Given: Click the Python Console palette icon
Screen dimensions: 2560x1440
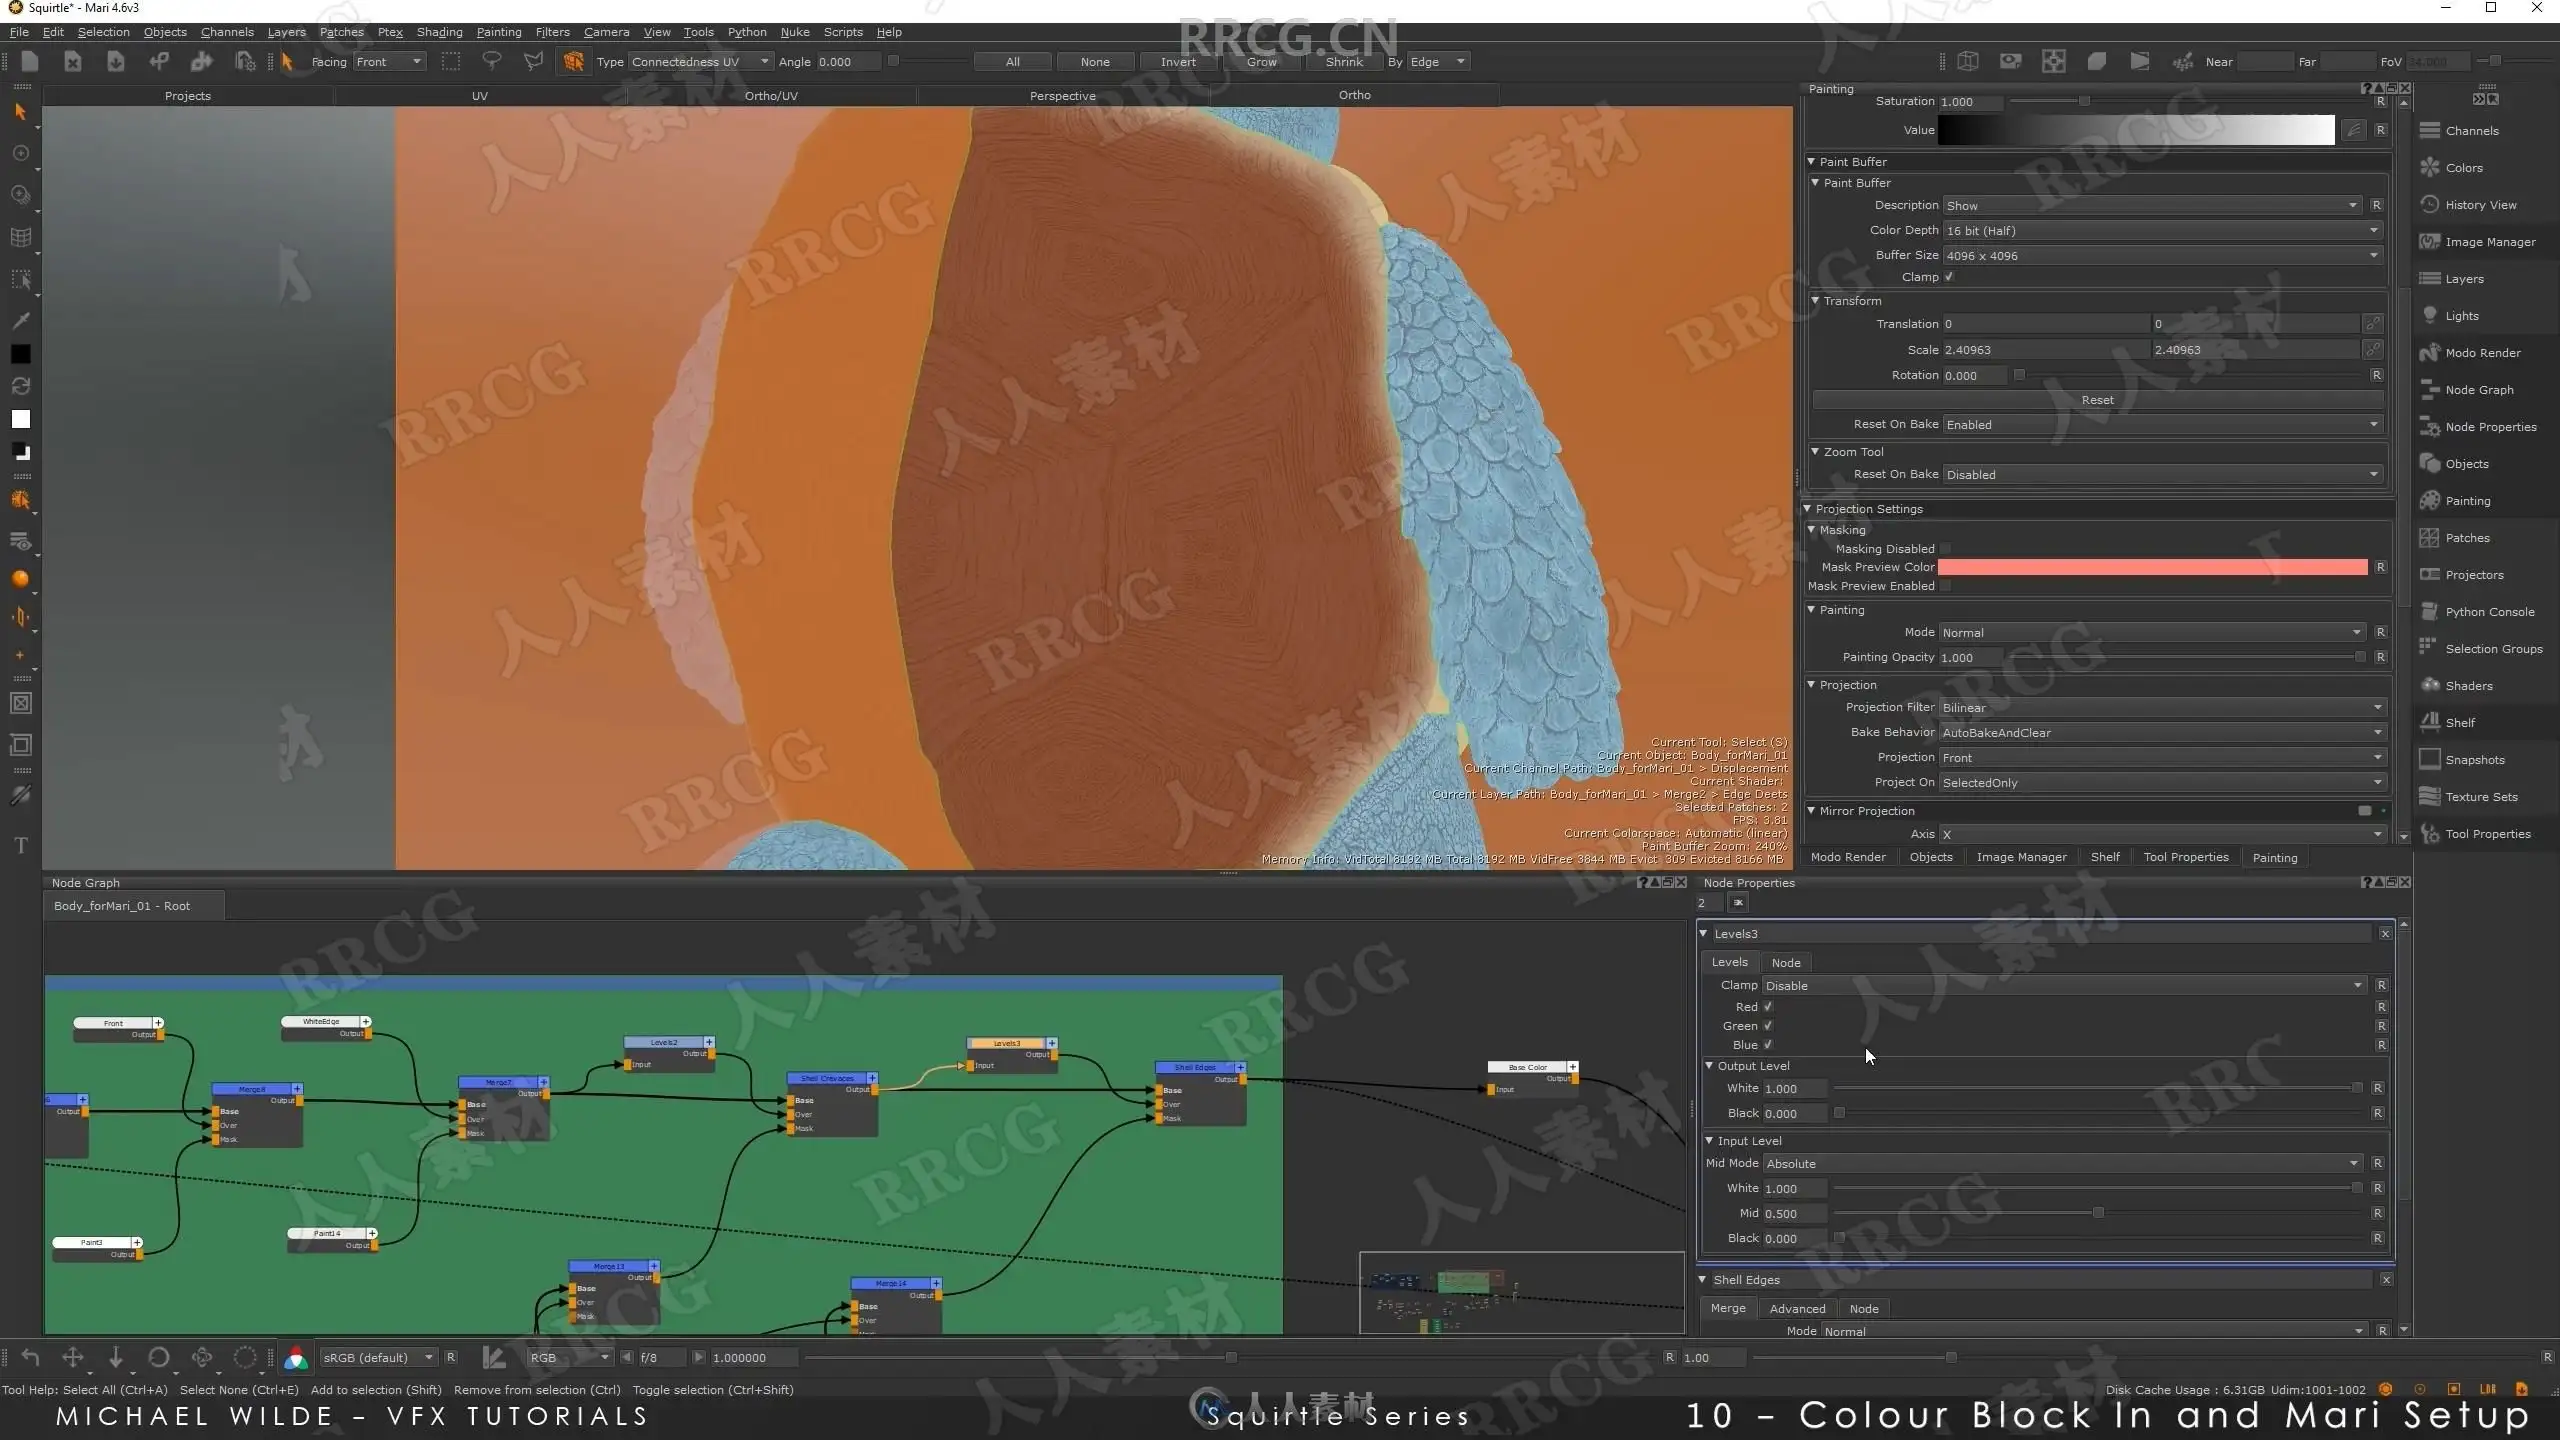Looking at the screenshot, I should coord(2430,612).
